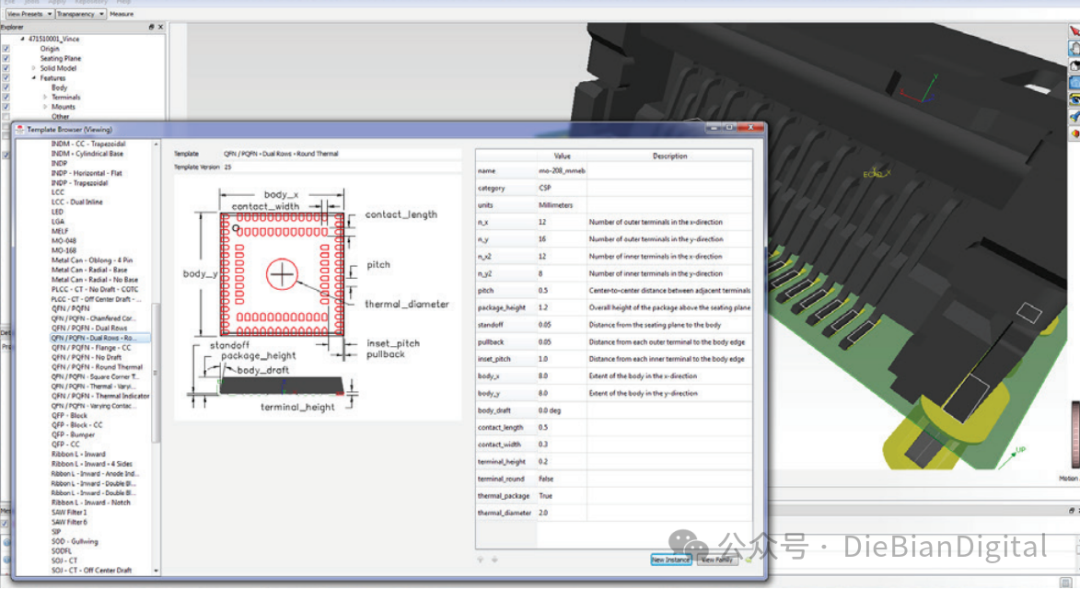Expand the Solid Model tree node
This screenshot has height=589, width=1080.
[x=34, y=68]
